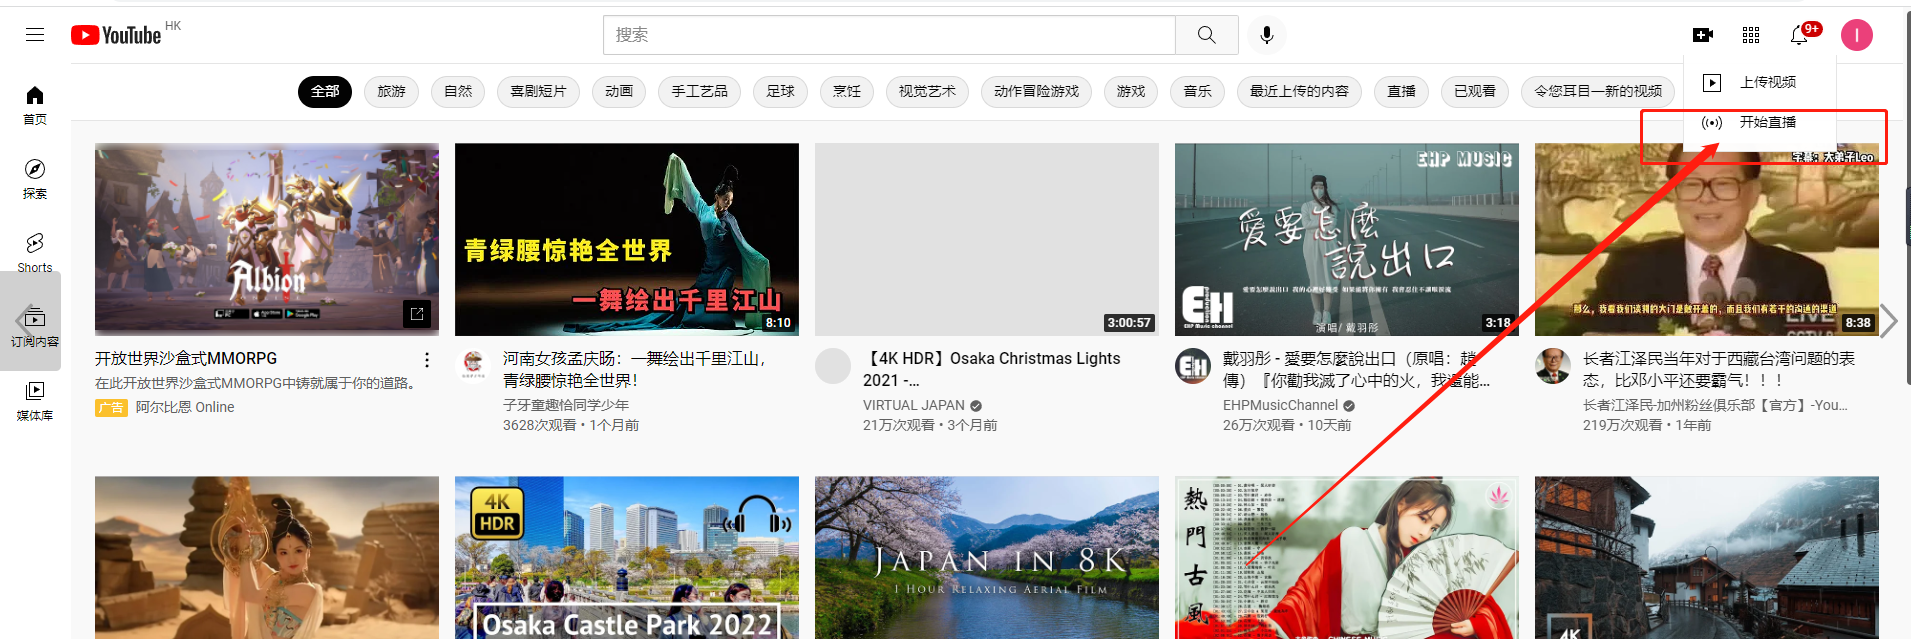Image resolution: width=1911 pixels, height=639 pixels.
Task: Select the 喜剧短片 filter chip
Action: click(x=538, y=91)
